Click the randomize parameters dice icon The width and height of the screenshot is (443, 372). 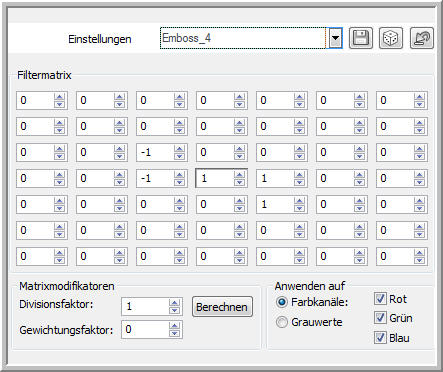click(x=391, y=38)
